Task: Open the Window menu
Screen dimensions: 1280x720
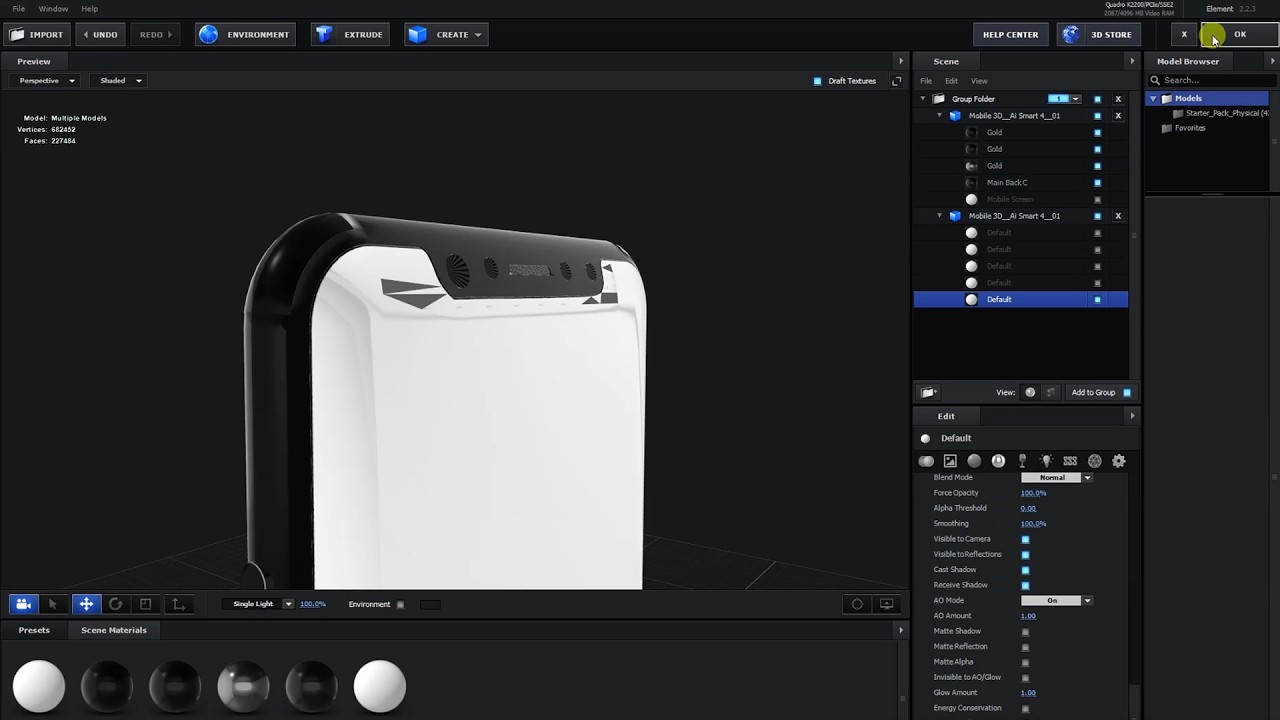Action: click(53, 9)
